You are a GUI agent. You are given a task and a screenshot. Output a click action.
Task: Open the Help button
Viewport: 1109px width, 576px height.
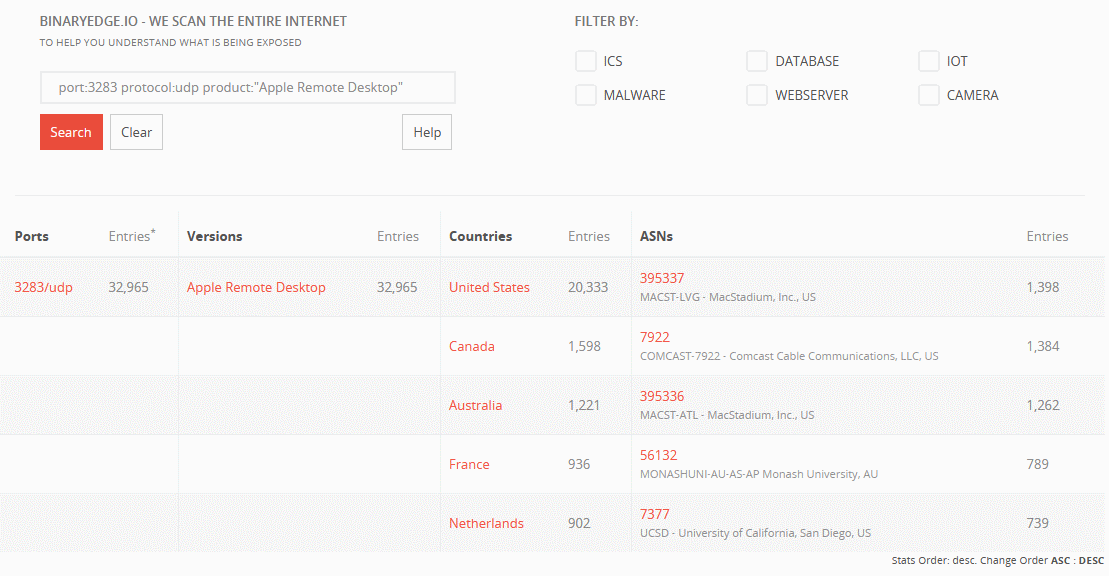[427, 132]
